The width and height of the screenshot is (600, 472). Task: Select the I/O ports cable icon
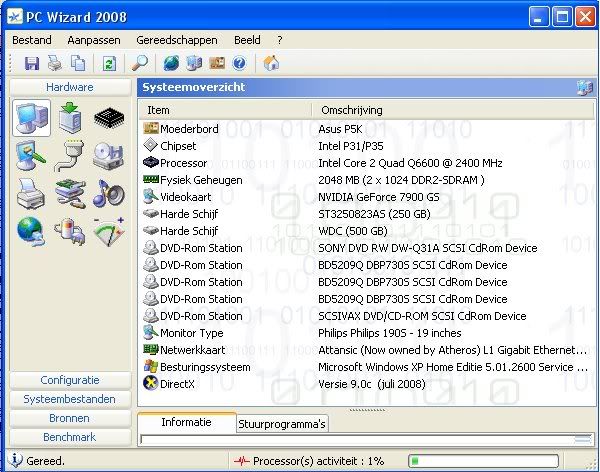point(70,156)
